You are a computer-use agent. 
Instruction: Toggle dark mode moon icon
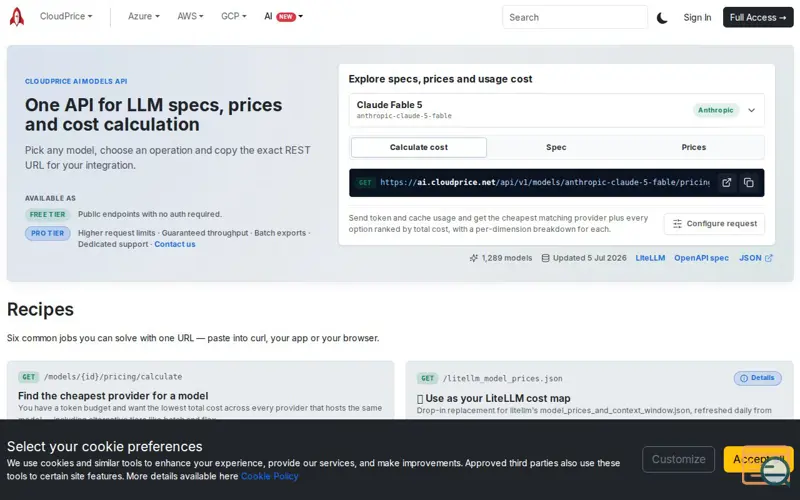662,18
